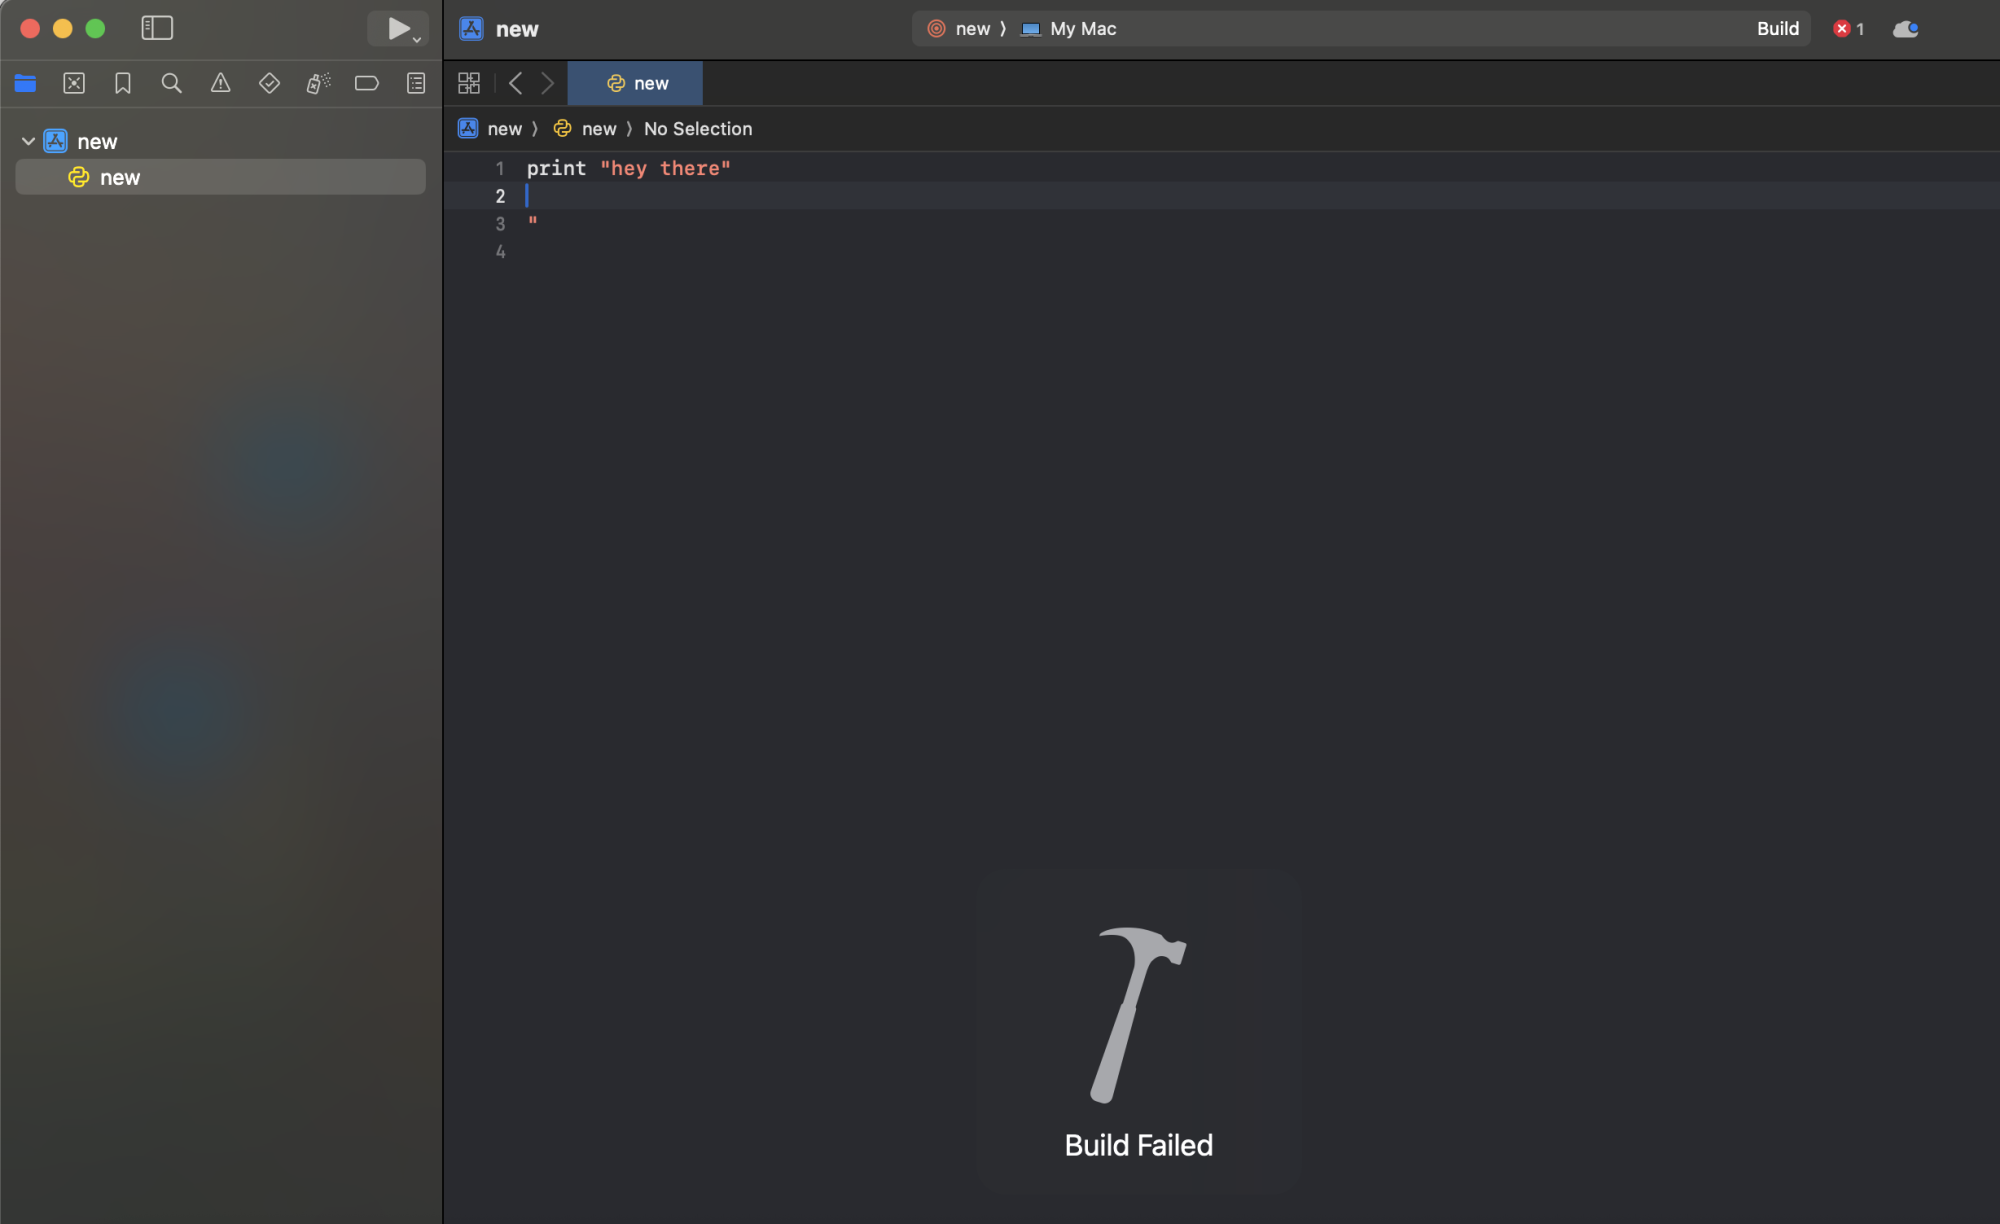This screenshot has height=1224, width=2000.
Task: Click the red error count indicator
Action: pyautogui.click(x=1848, y=29)
